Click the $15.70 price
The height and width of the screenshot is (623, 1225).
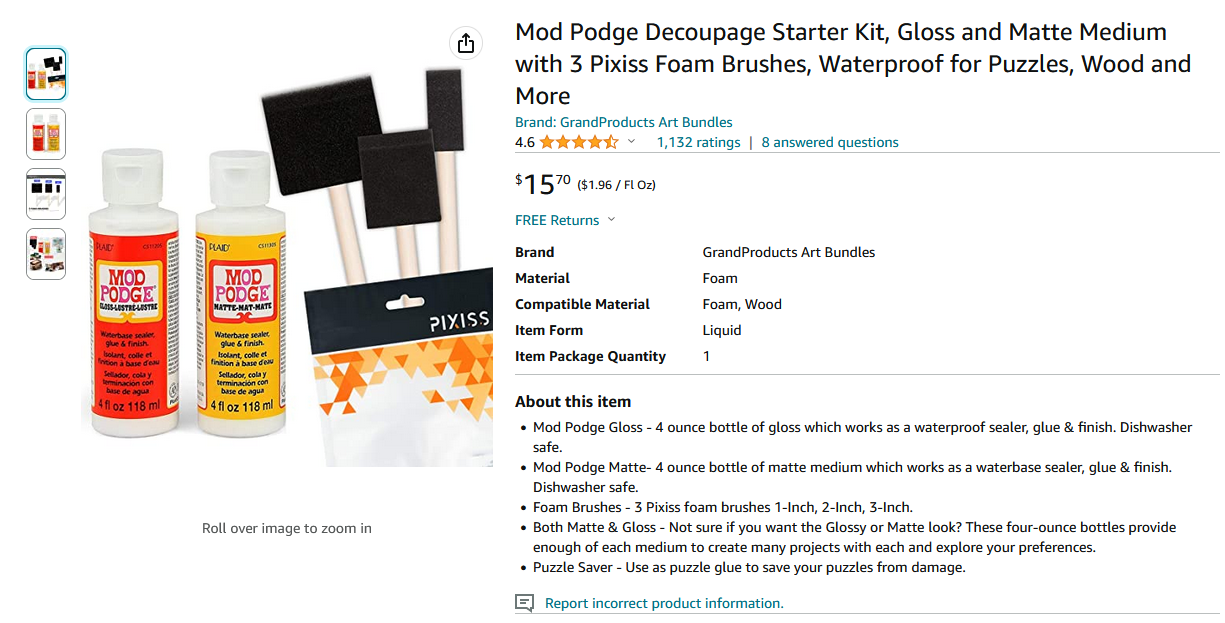543,184
